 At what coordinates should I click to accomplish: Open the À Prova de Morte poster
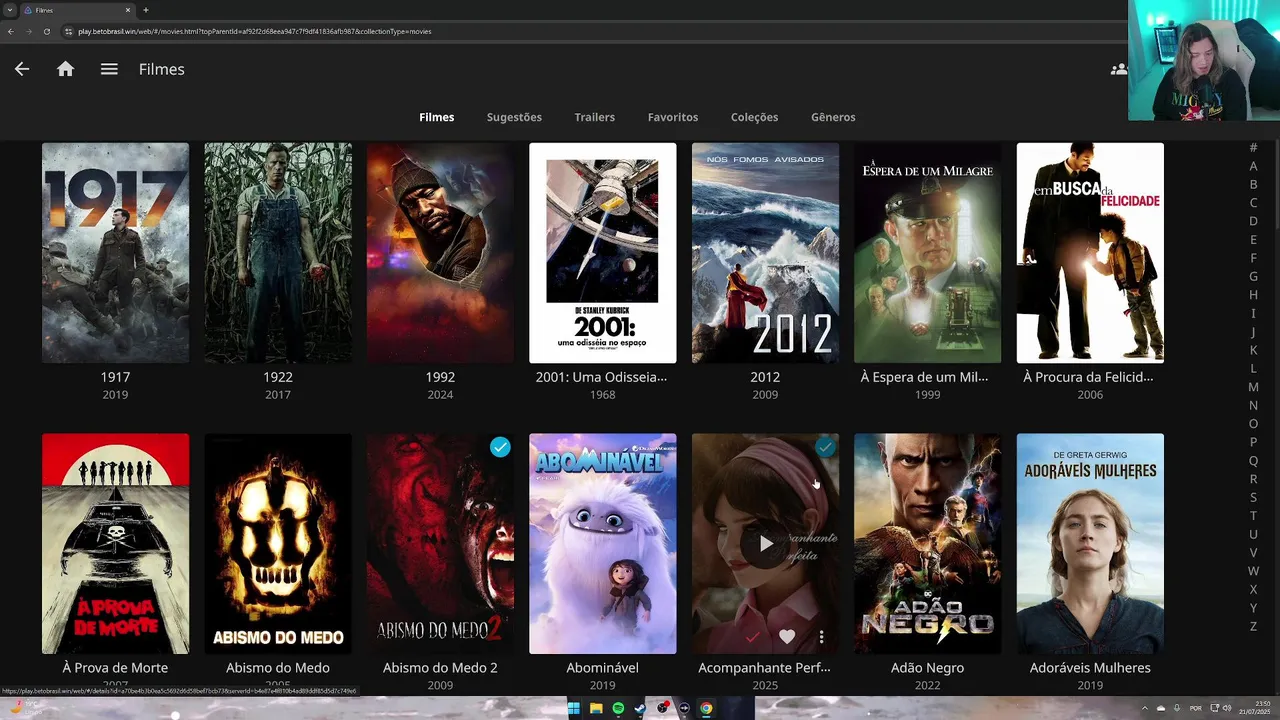pos(115,544)
